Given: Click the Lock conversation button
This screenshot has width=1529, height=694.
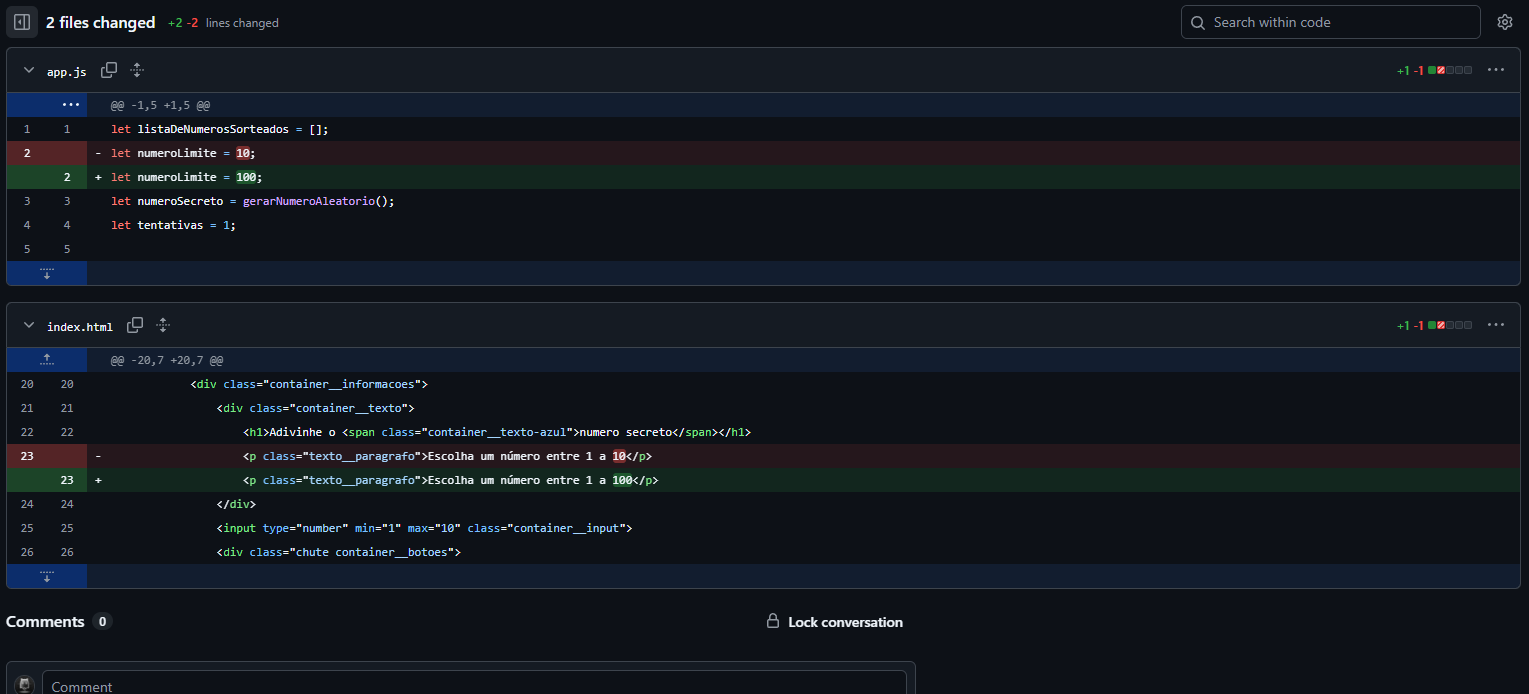Looking at the screenshot, I should (845, 622).
